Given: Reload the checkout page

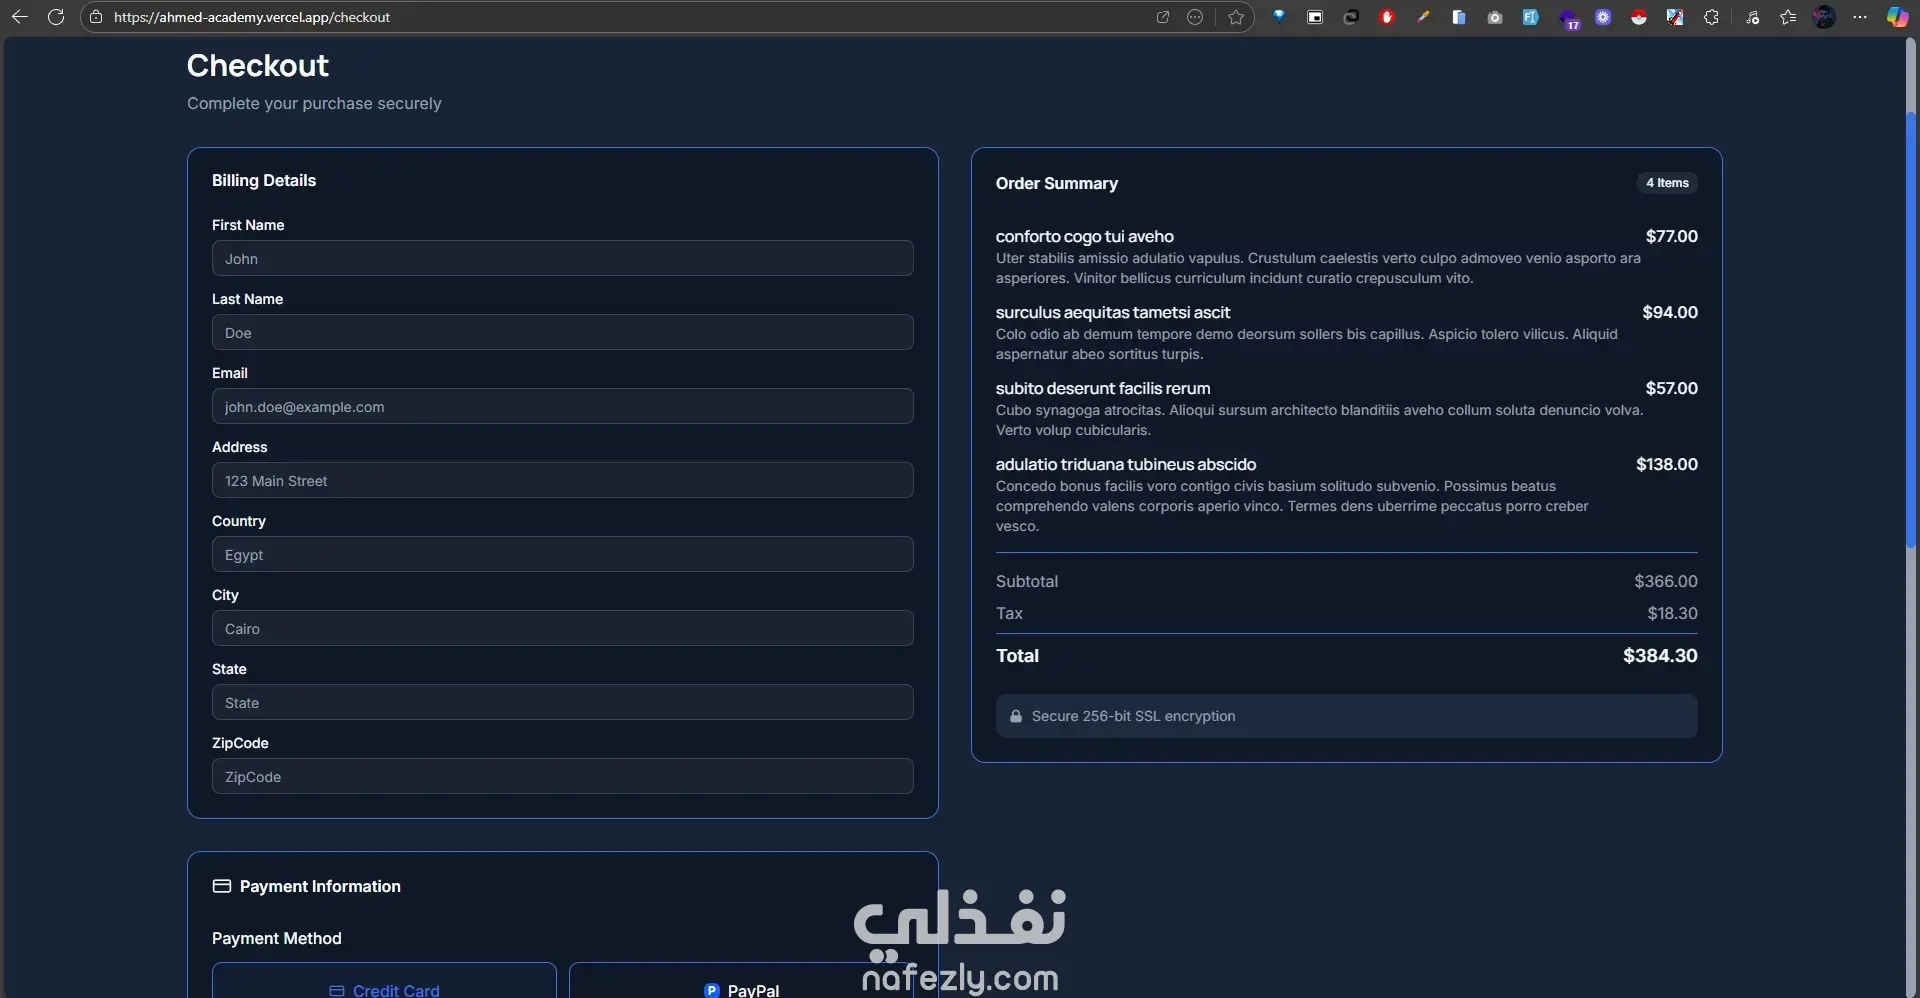Looking at the screenshot, I should [x=56, y=17].
